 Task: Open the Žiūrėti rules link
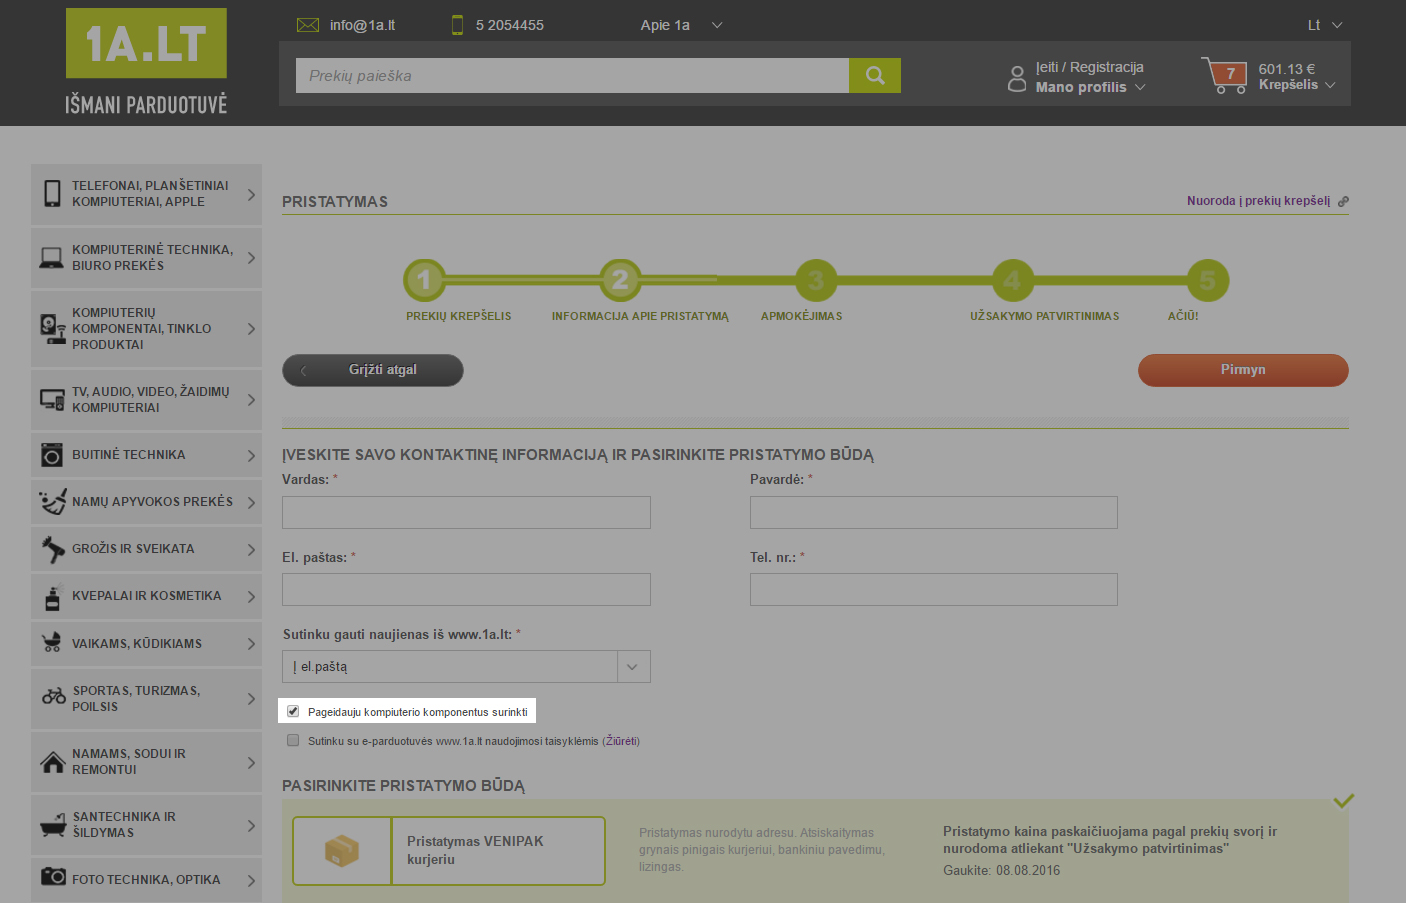click(621, 741)
